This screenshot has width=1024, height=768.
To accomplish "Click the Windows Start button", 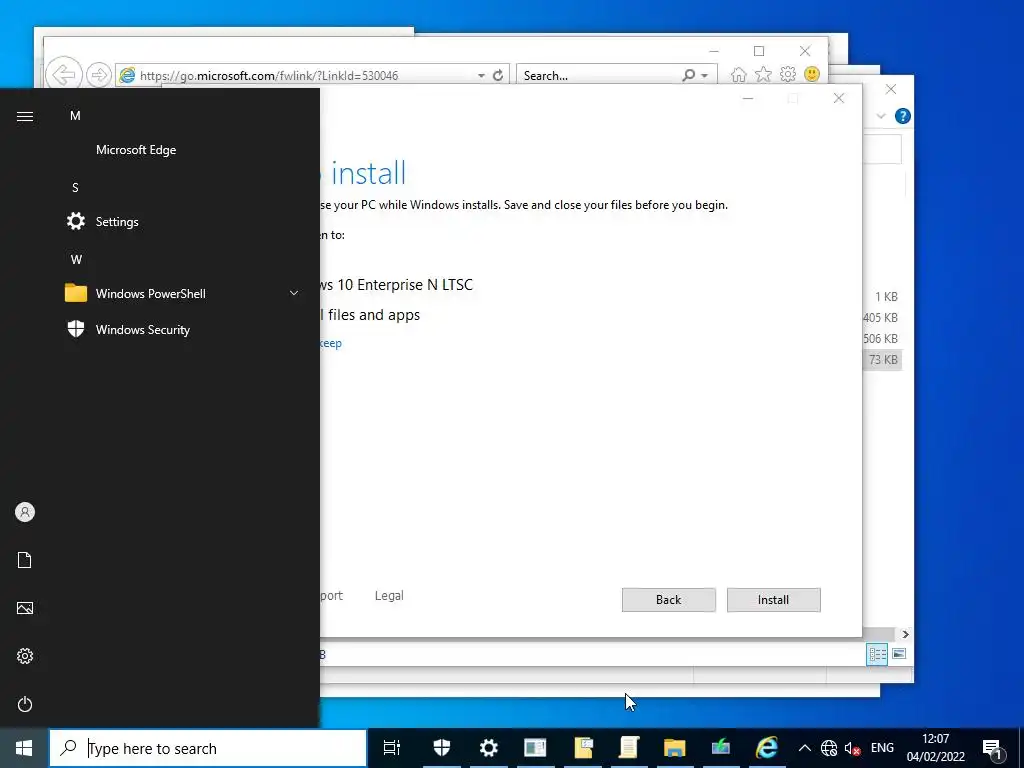I will [24, 748].
